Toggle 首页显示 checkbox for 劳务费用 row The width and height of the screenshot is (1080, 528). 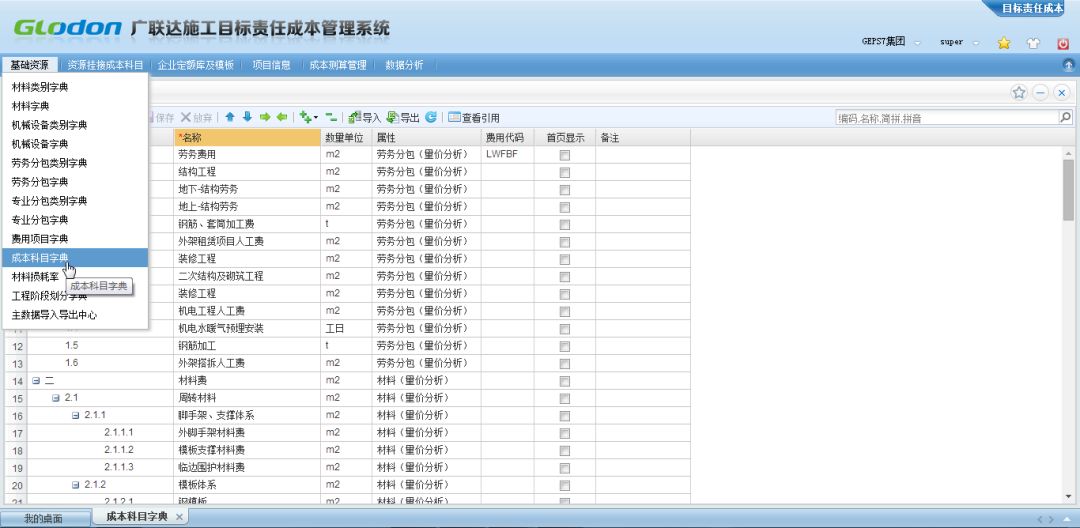565,155
